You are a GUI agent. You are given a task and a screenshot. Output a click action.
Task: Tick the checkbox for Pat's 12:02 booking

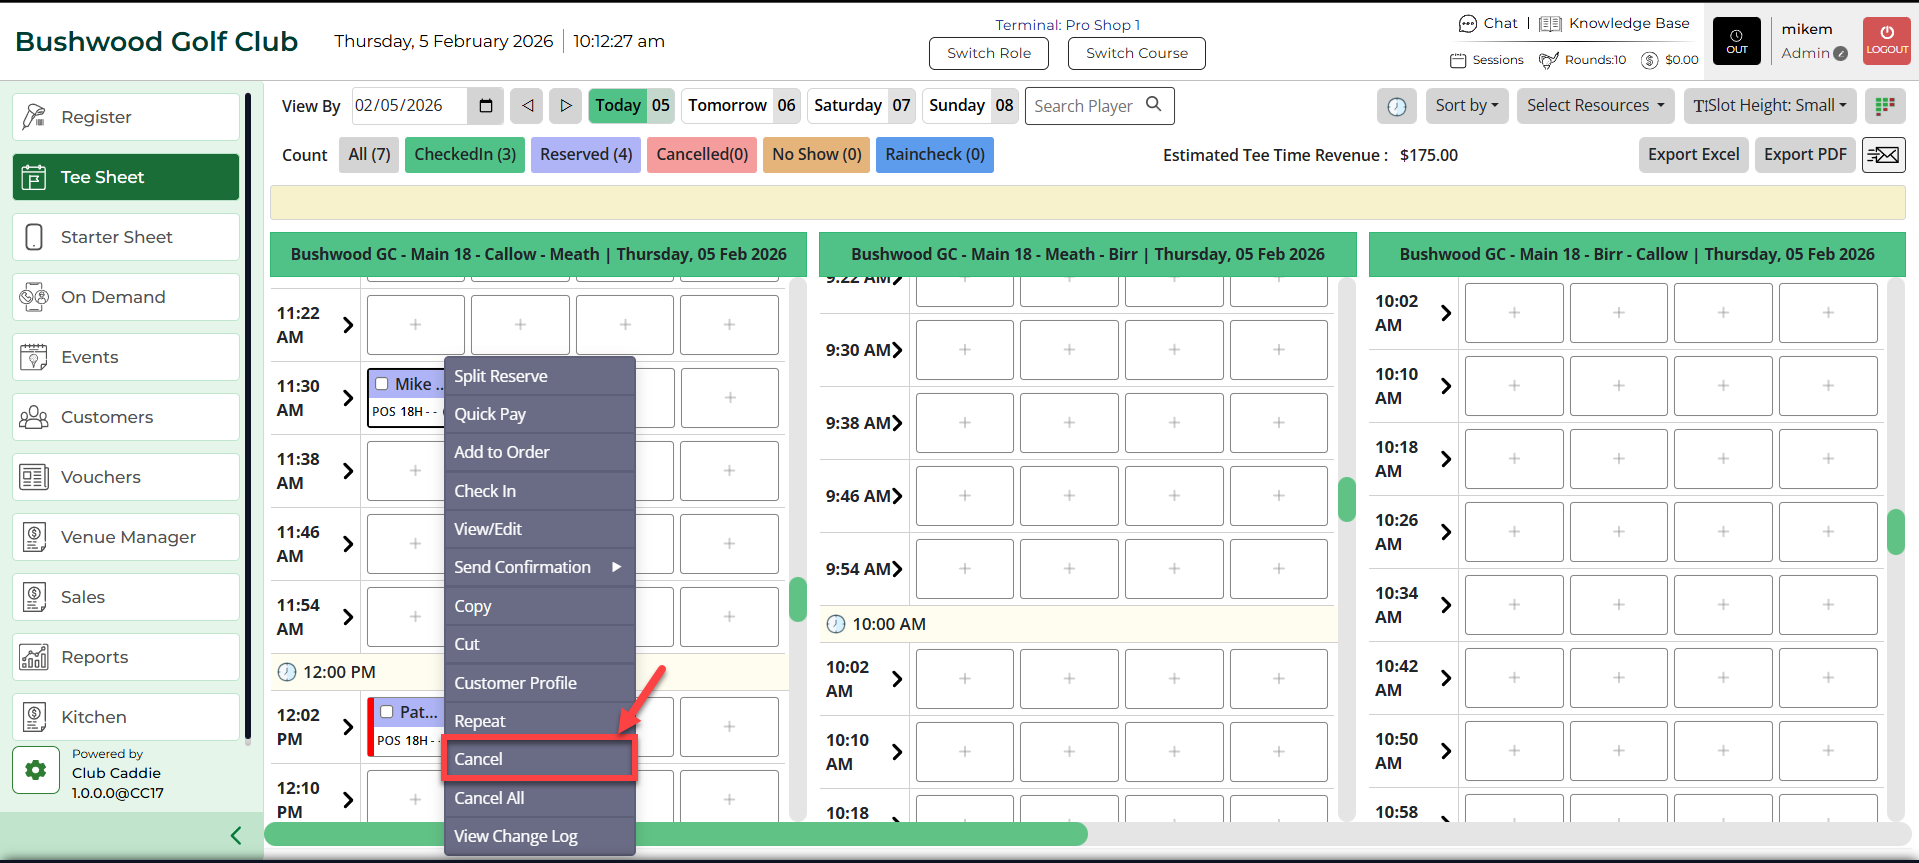pyautogui.click(x=387, y=712)
